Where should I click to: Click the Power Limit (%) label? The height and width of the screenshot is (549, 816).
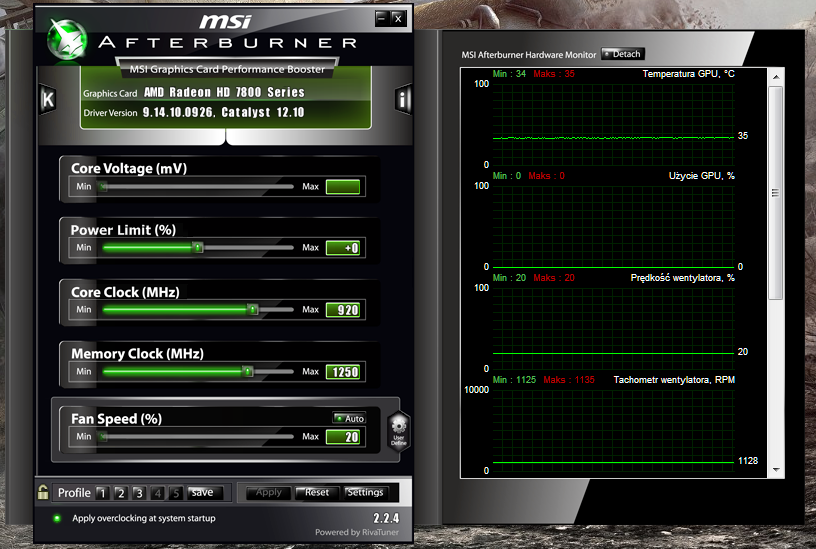[123, 230]
